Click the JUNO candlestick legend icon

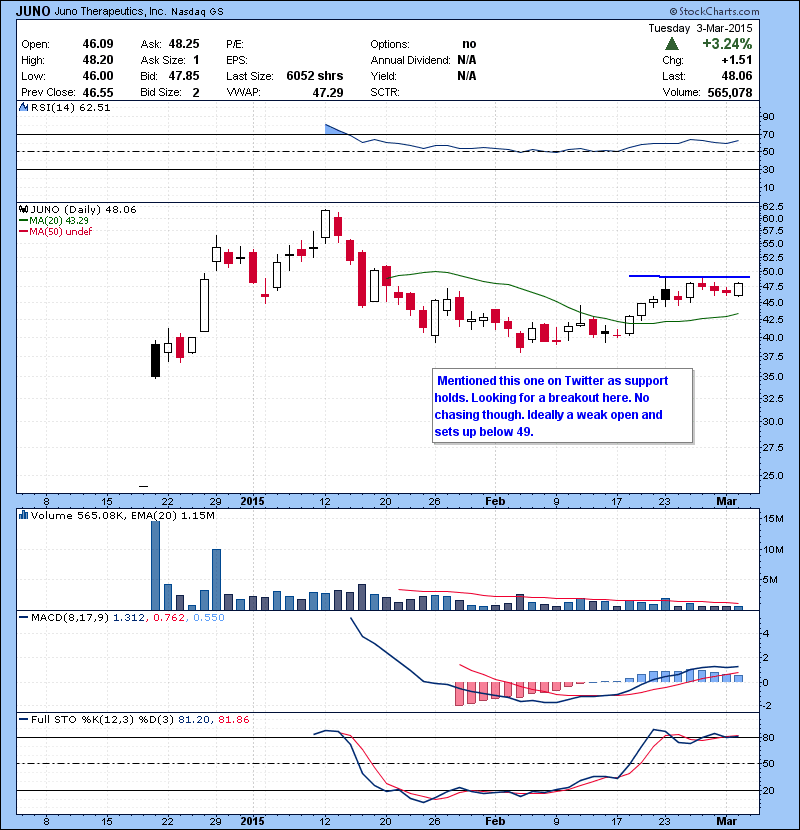23,209
